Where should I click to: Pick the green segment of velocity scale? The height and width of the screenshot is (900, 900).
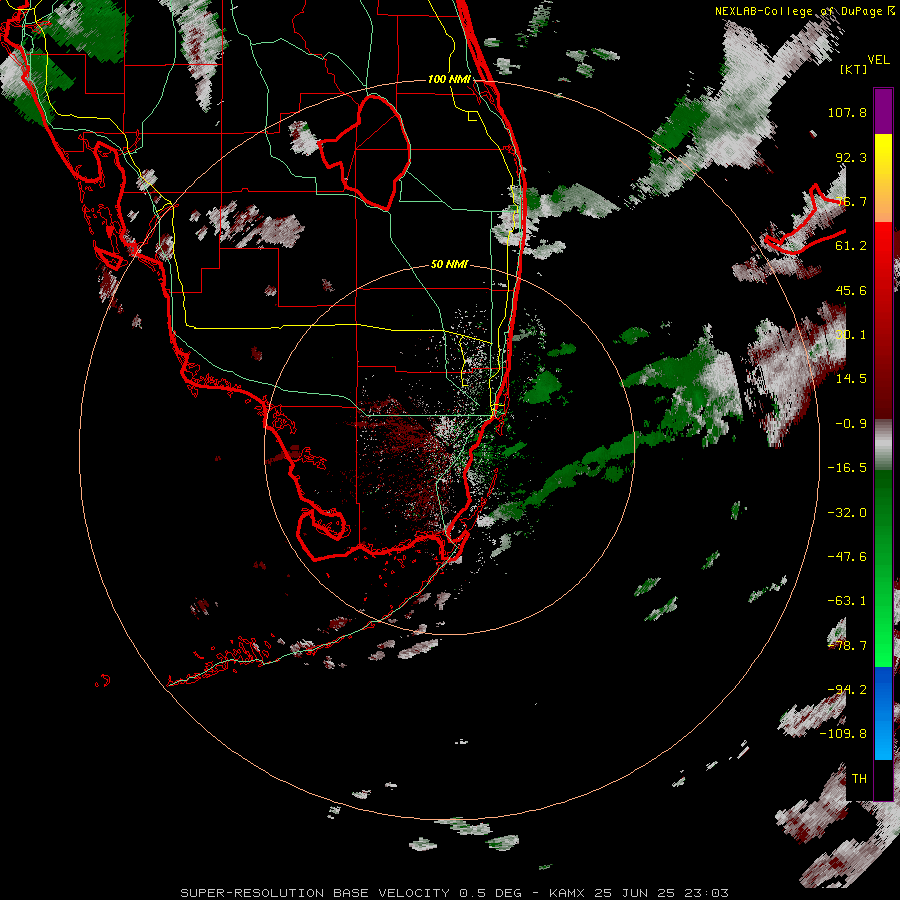(883, 568)
